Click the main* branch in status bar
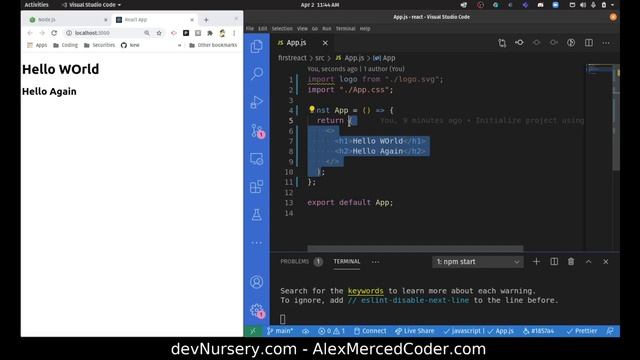 (x=280, y=331)
